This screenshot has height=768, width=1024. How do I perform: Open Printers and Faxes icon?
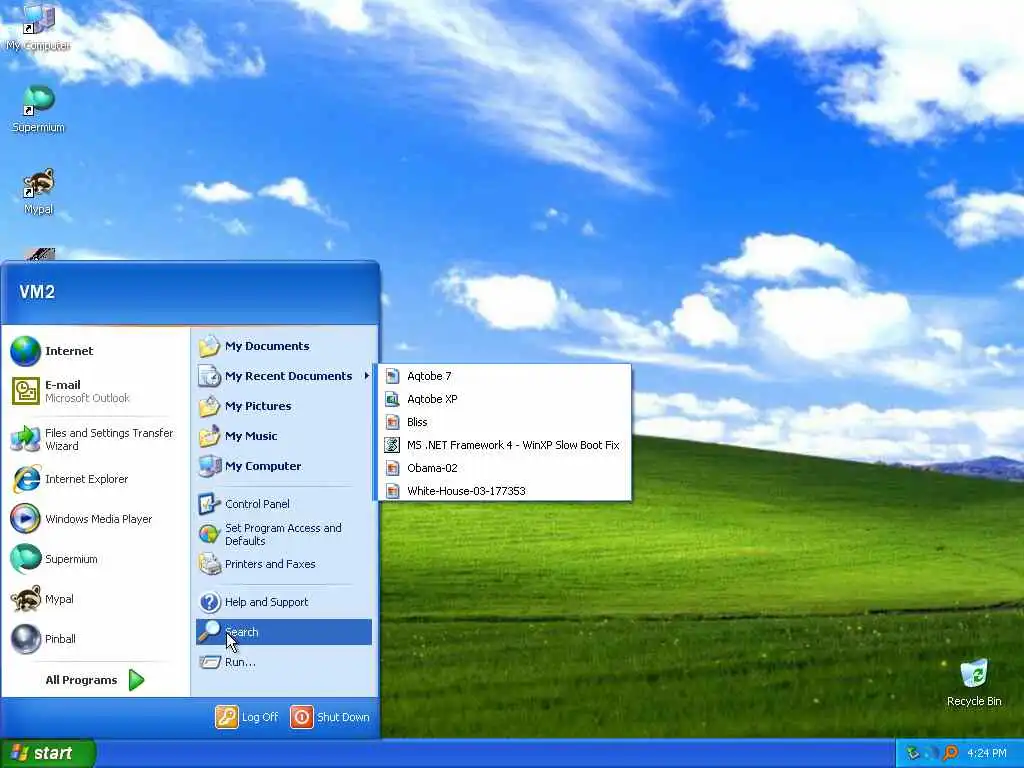click(210, 564)
